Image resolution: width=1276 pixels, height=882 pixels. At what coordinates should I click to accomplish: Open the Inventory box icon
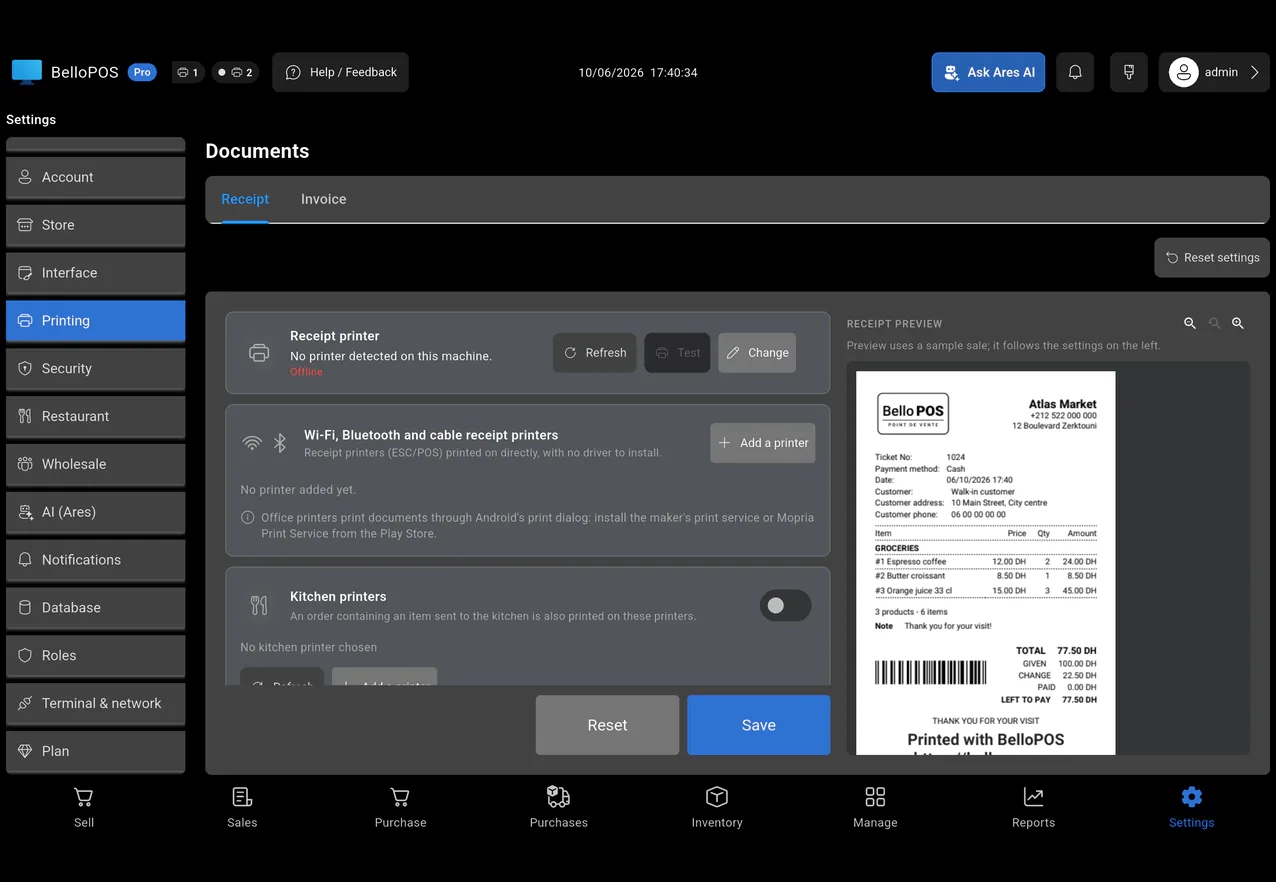[717, 797]
